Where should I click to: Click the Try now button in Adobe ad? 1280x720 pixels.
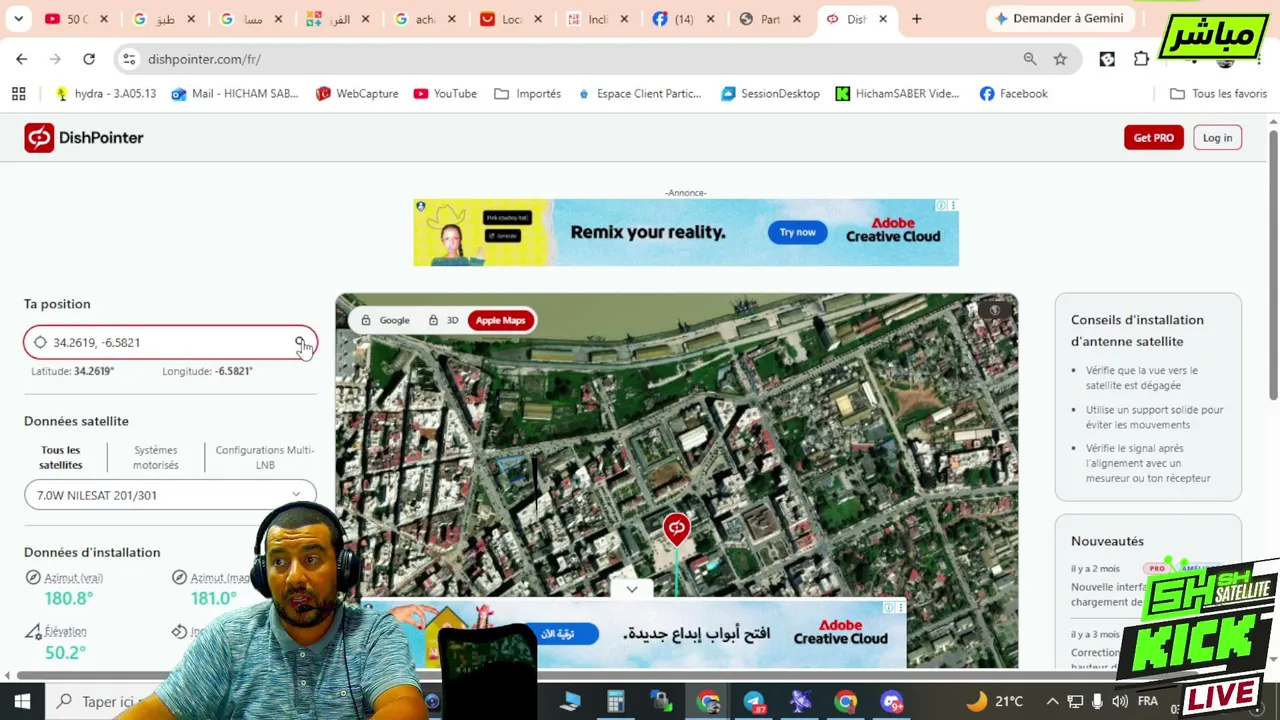click(797, 232)
